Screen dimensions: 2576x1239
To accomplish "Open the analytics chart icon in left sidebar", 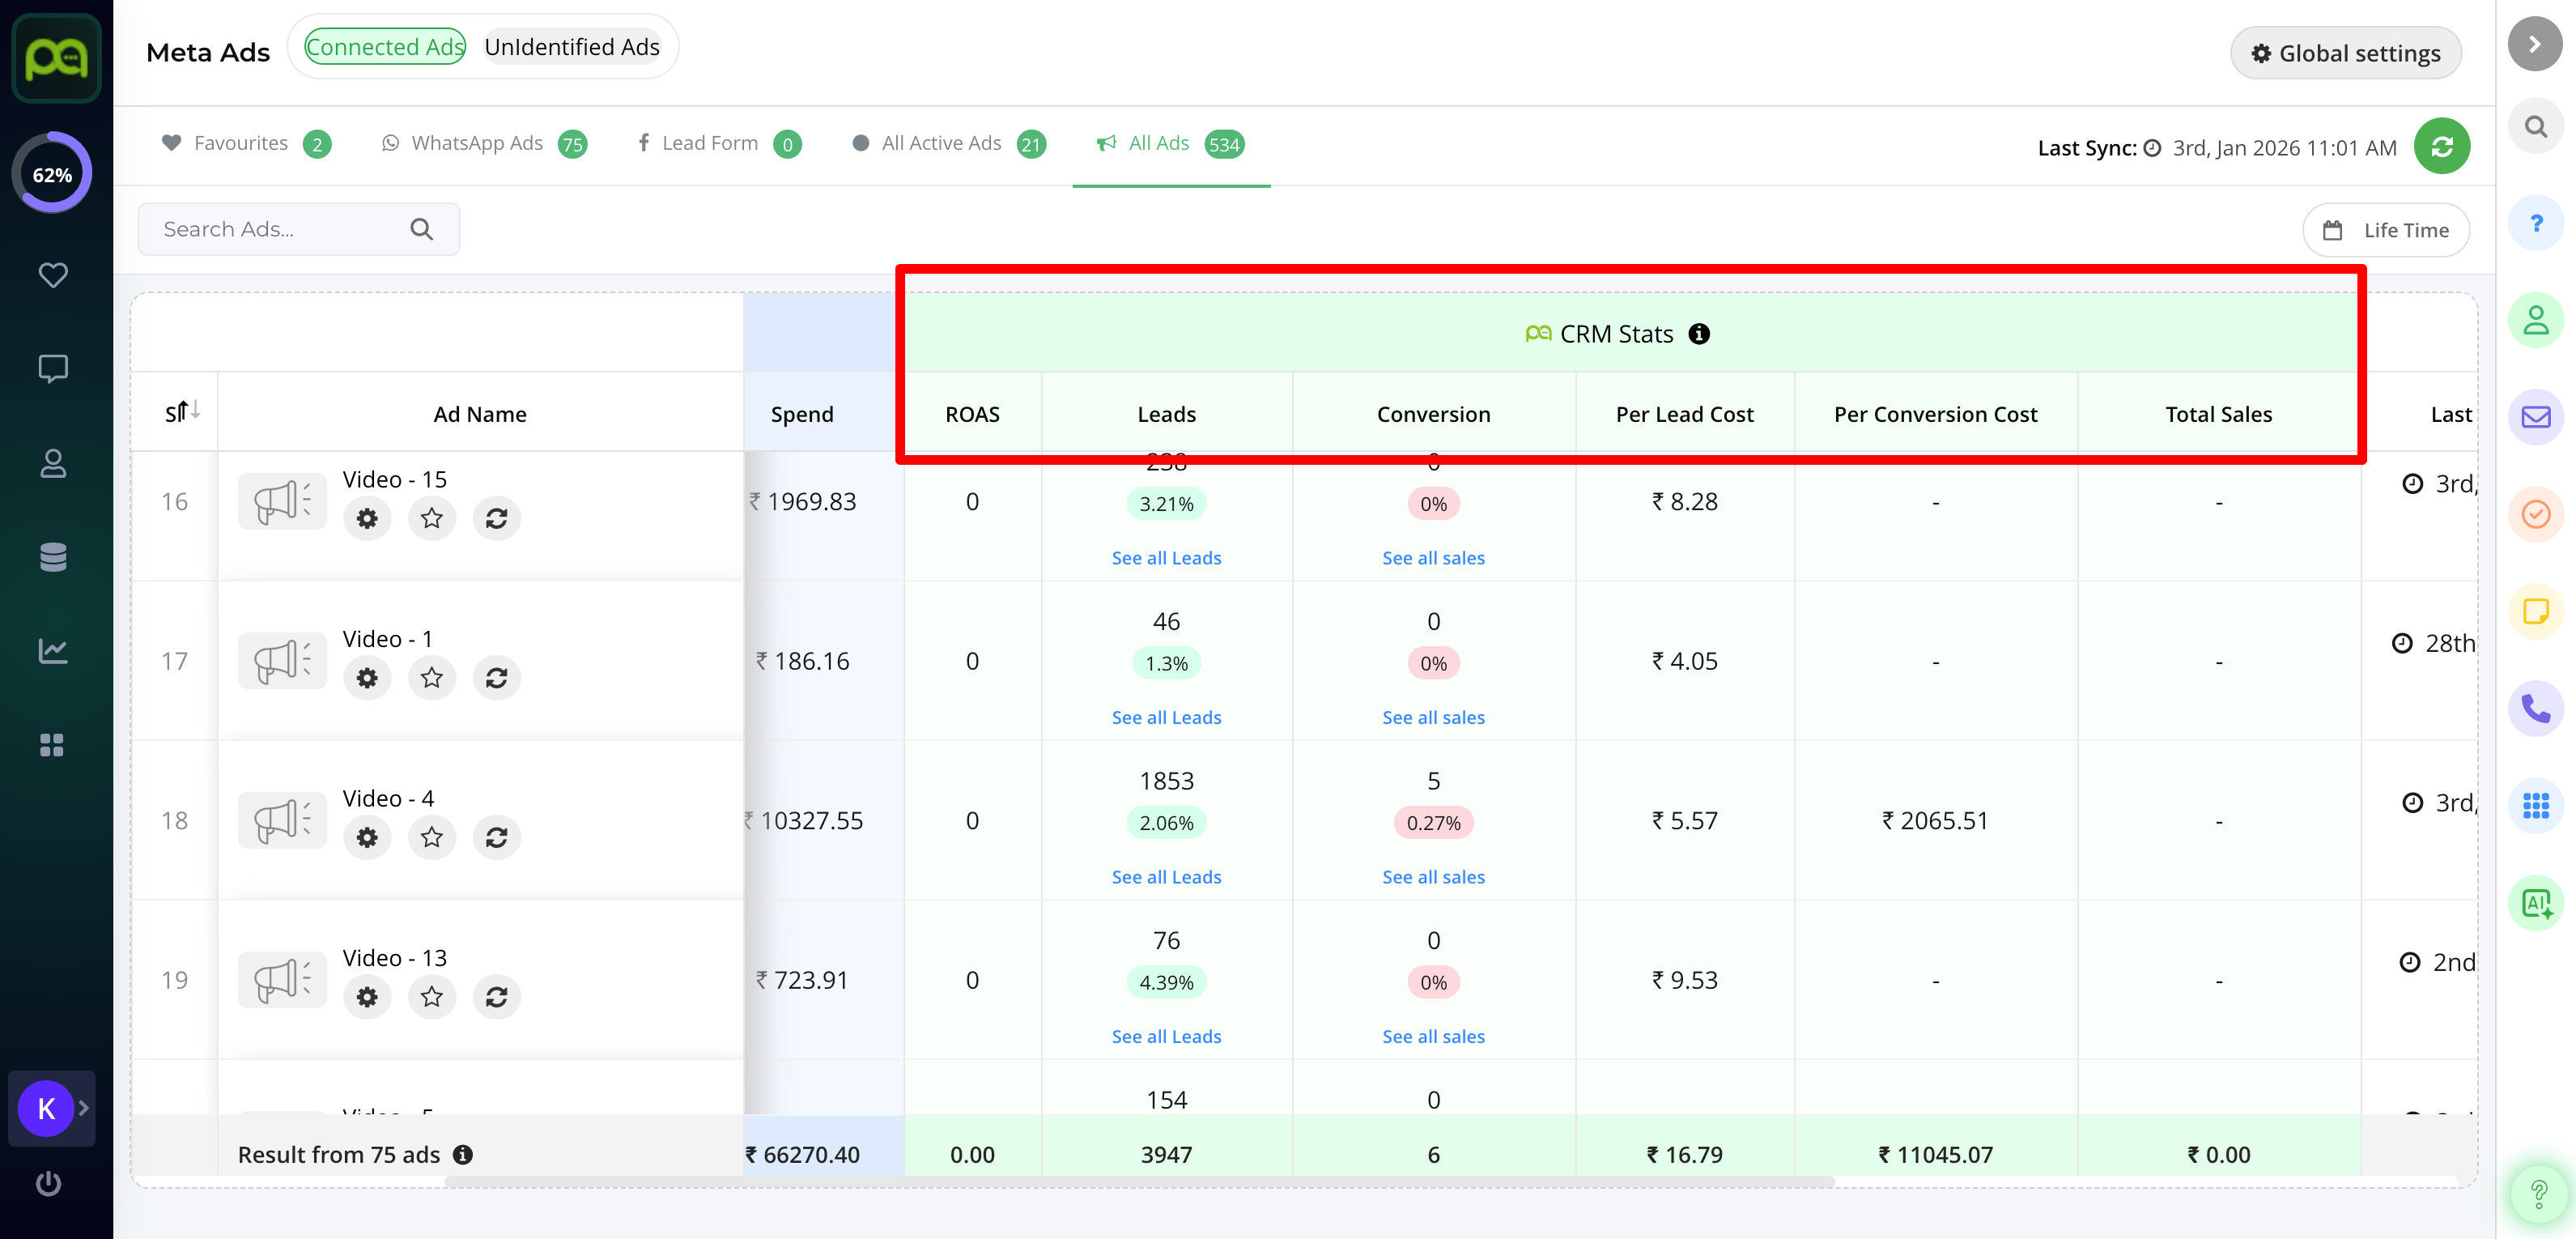I will (x=52, y=651).
